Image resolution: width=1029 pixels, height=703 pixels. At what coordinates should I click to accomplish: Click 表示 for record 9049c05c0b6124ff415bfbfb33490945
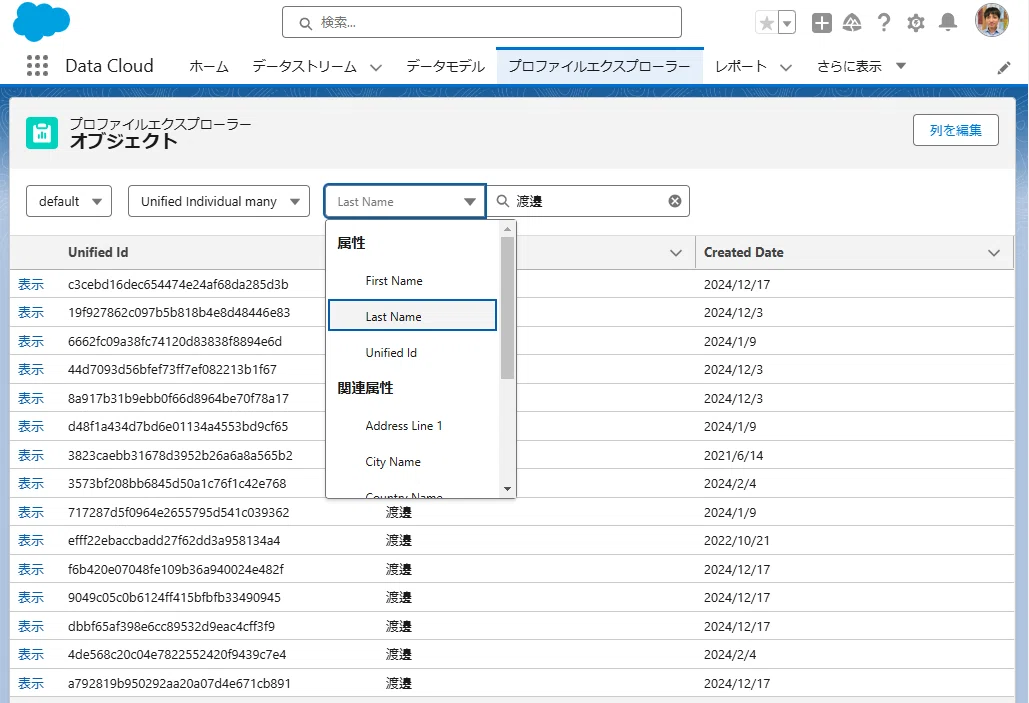click(x=31, y=598)
